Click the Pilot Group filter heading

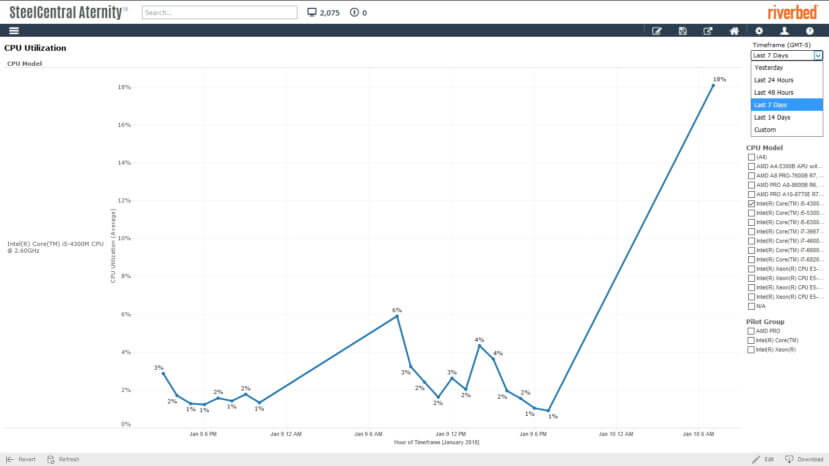[765, 322]
